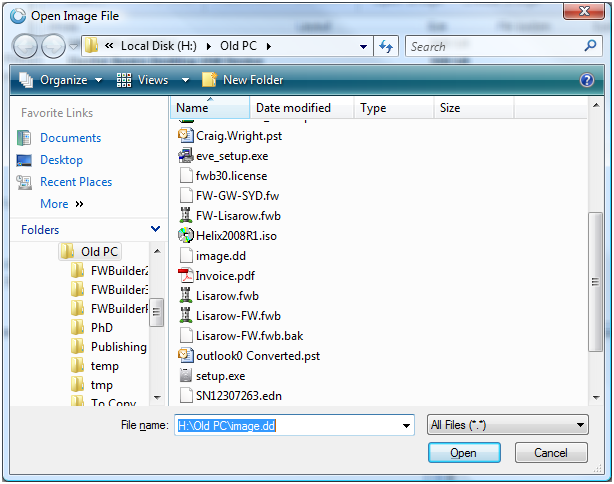Click the Open button
The image size is (614, 484).
tap(464, 453)
